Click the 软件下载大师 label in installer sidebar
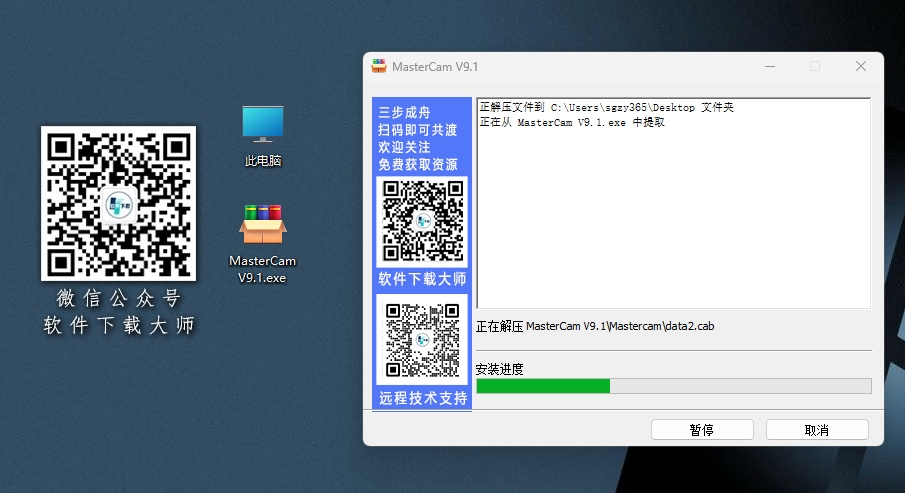Viewport: 905px width, 493px height. [x=422, y=279]
